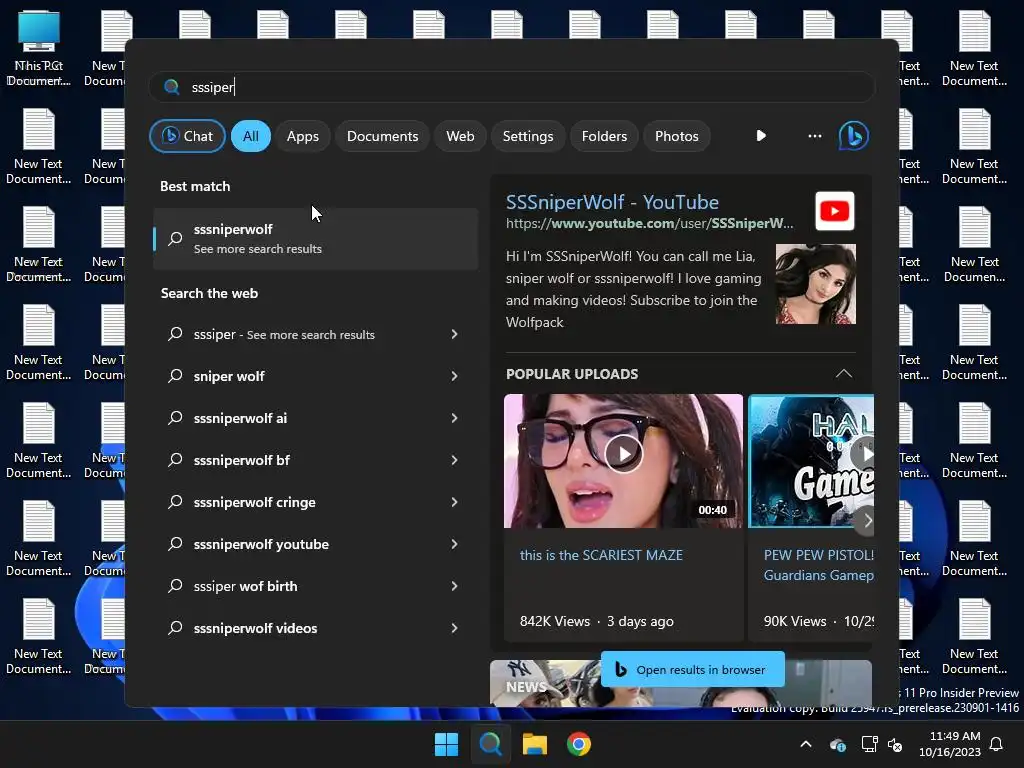Click the Bing logo button
This screenshot has height=768, width=1024.
tap(854, 136)
